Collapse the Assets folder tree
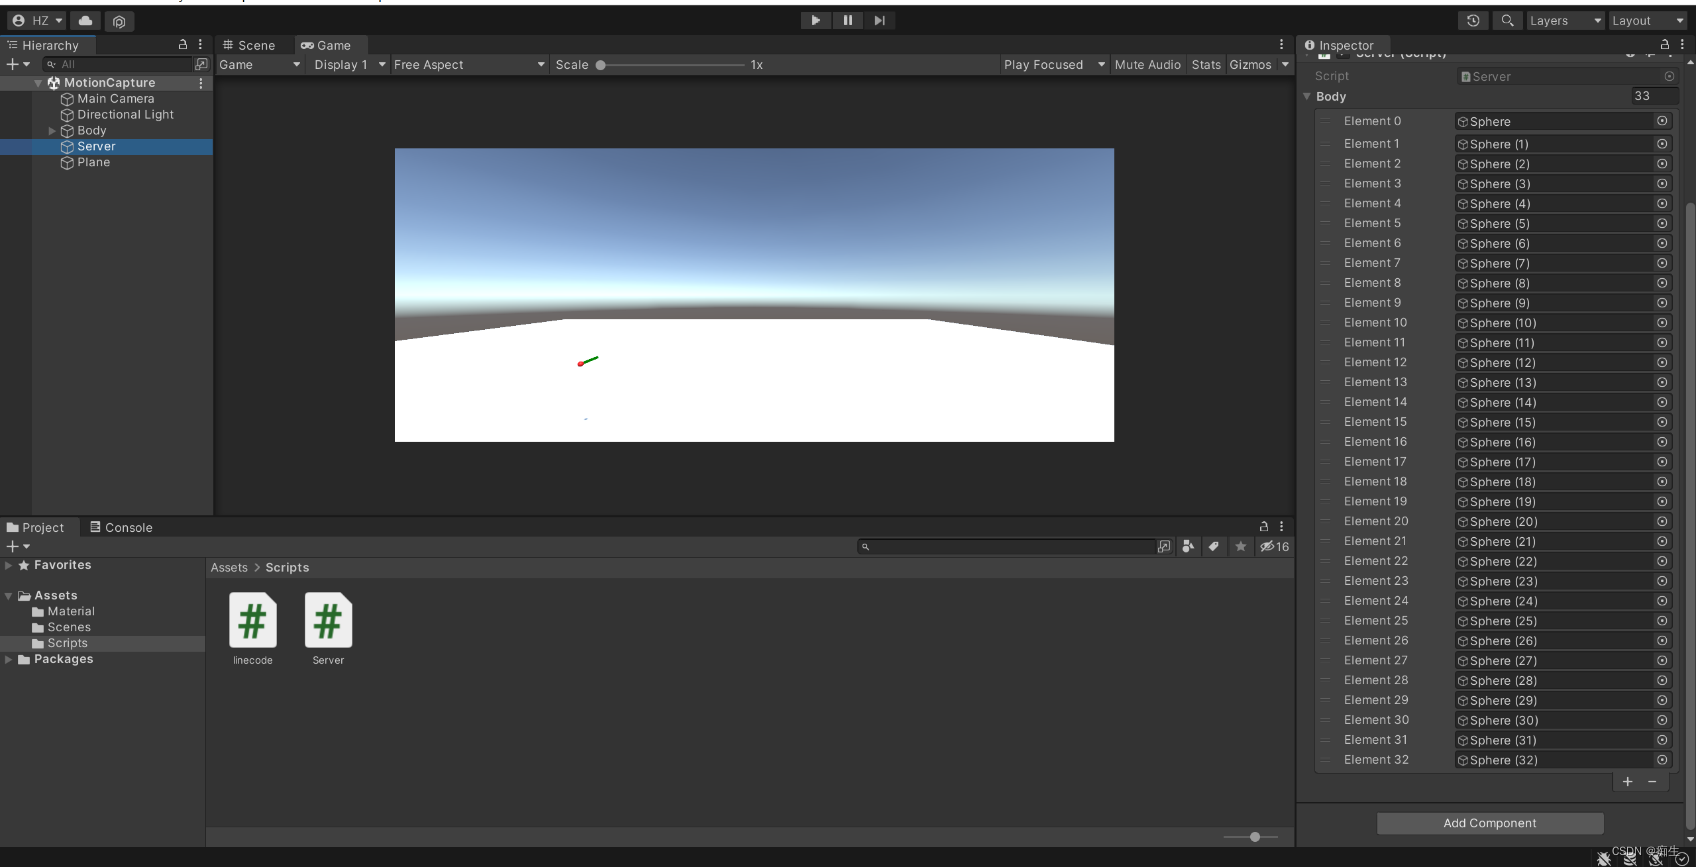 point(9,596)
